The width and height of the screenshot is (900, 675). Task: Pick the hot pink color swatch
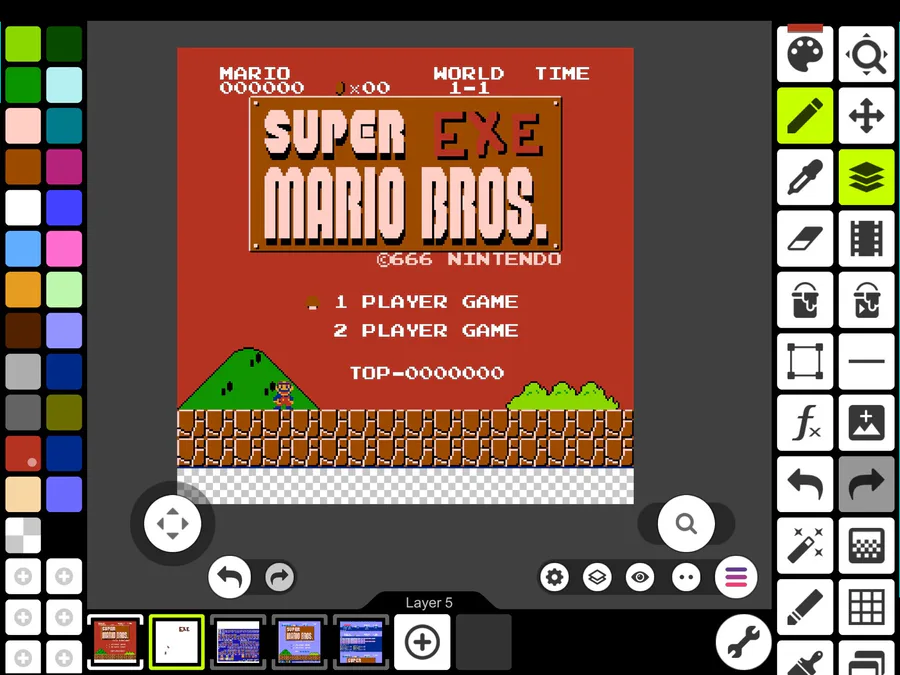[x=64, y=248]
